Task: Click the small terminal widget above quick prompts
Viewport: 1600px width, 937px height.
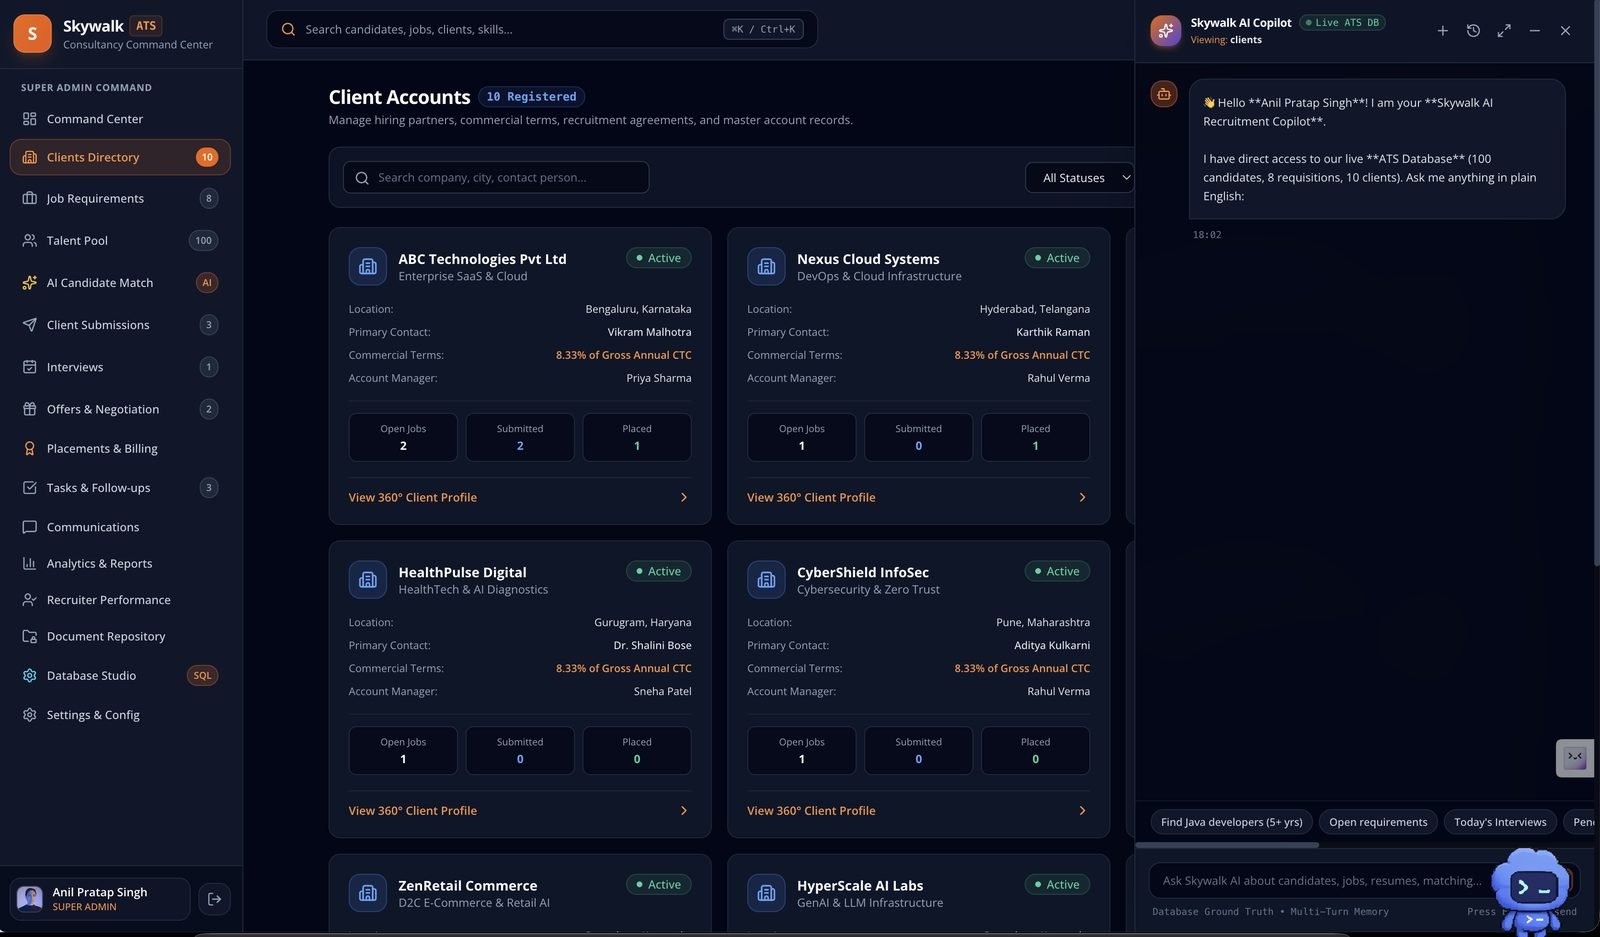Action: (x=1575, y=758)
